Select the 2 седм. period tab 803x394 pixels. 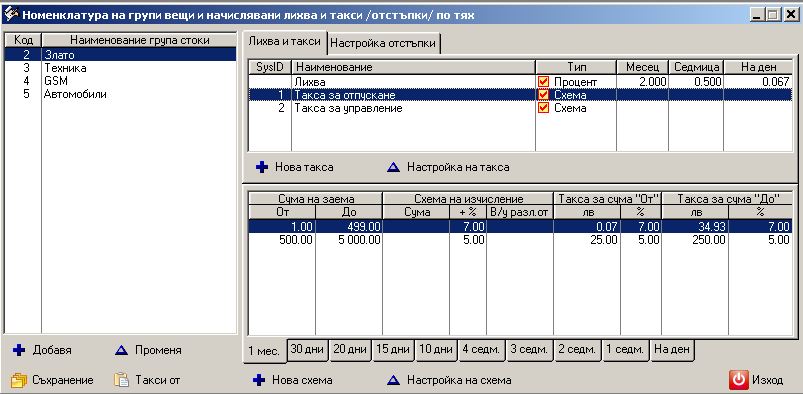click(x=578, y=349)
